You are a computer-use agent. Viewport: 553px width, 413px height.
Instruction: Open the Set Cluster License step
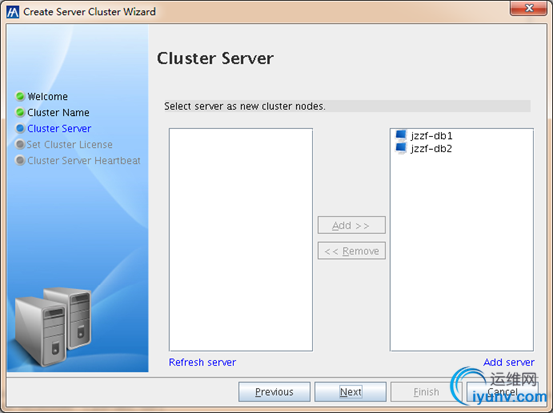tap(69, 145)
